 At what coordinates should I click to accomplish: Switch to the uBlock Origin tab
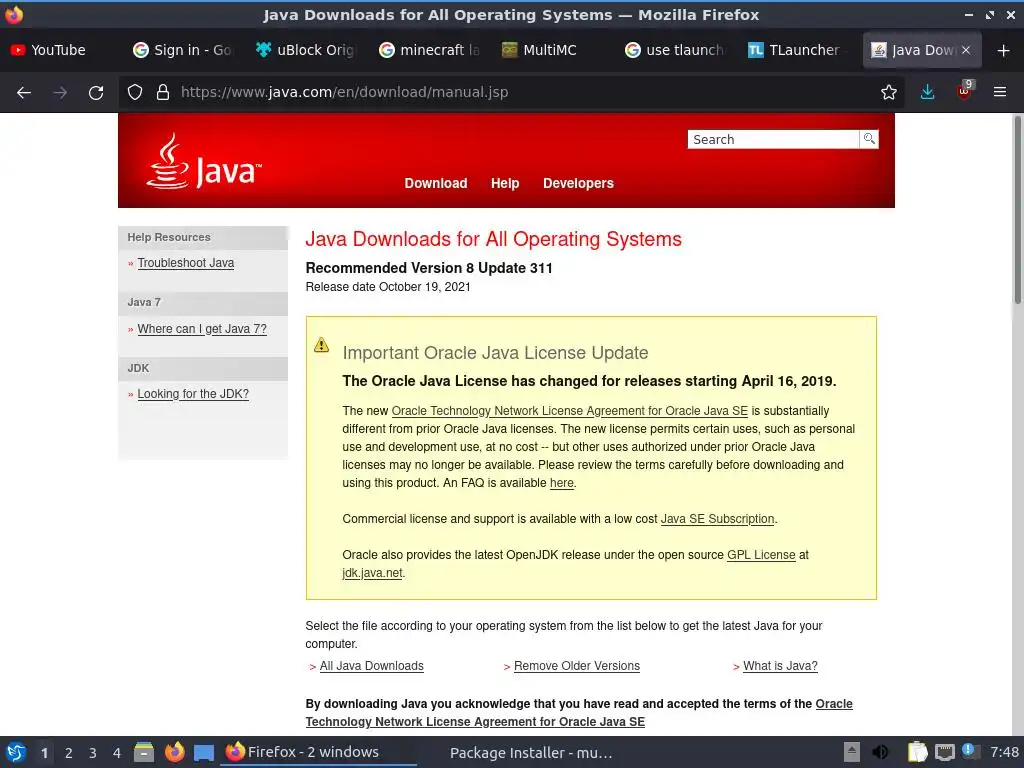tap(304, 50)
